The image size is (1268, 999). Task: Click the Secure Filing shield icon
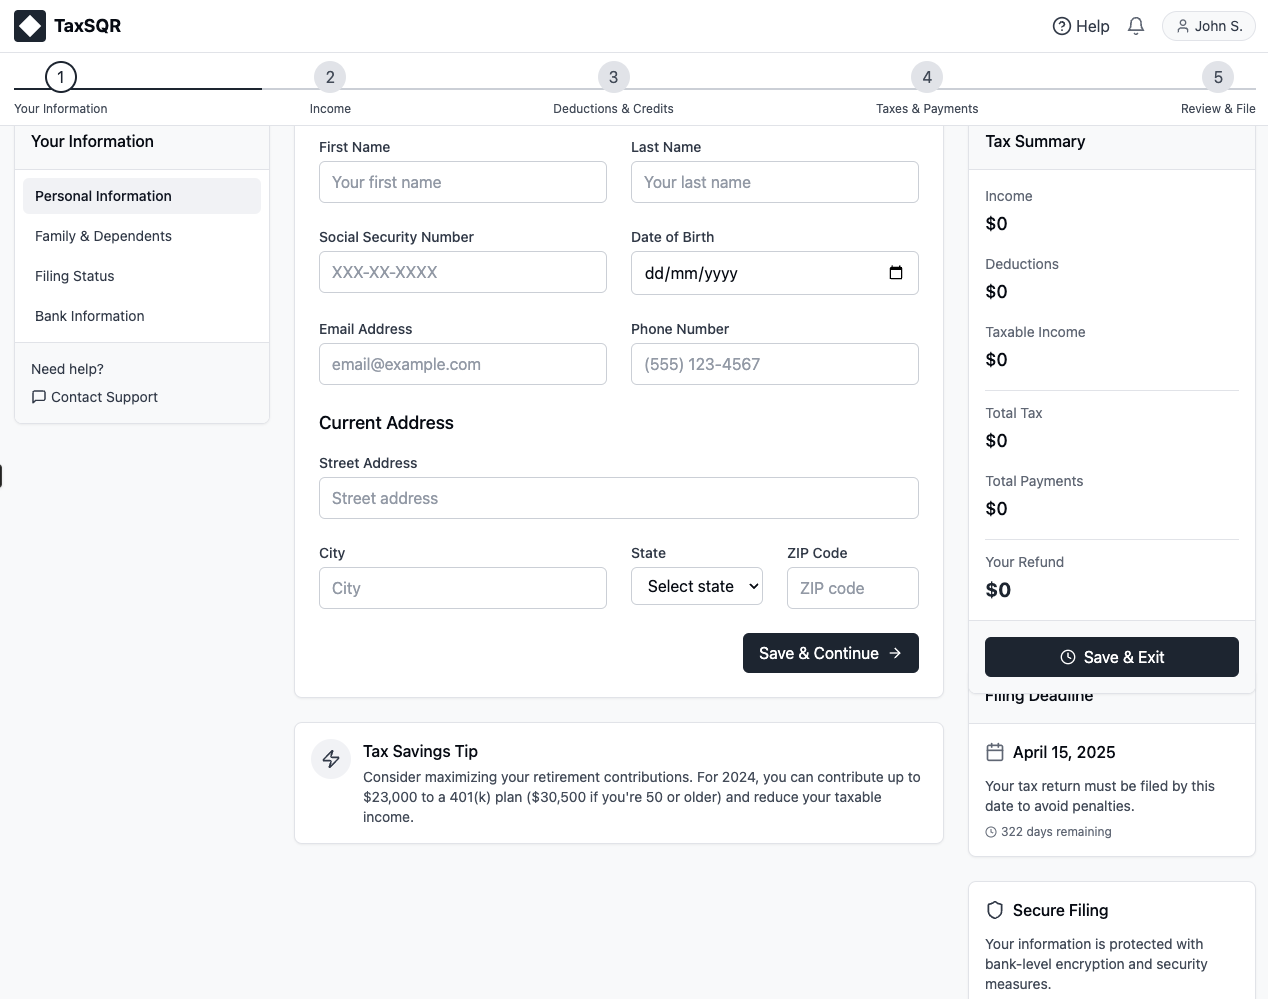(x=995, y=910)
